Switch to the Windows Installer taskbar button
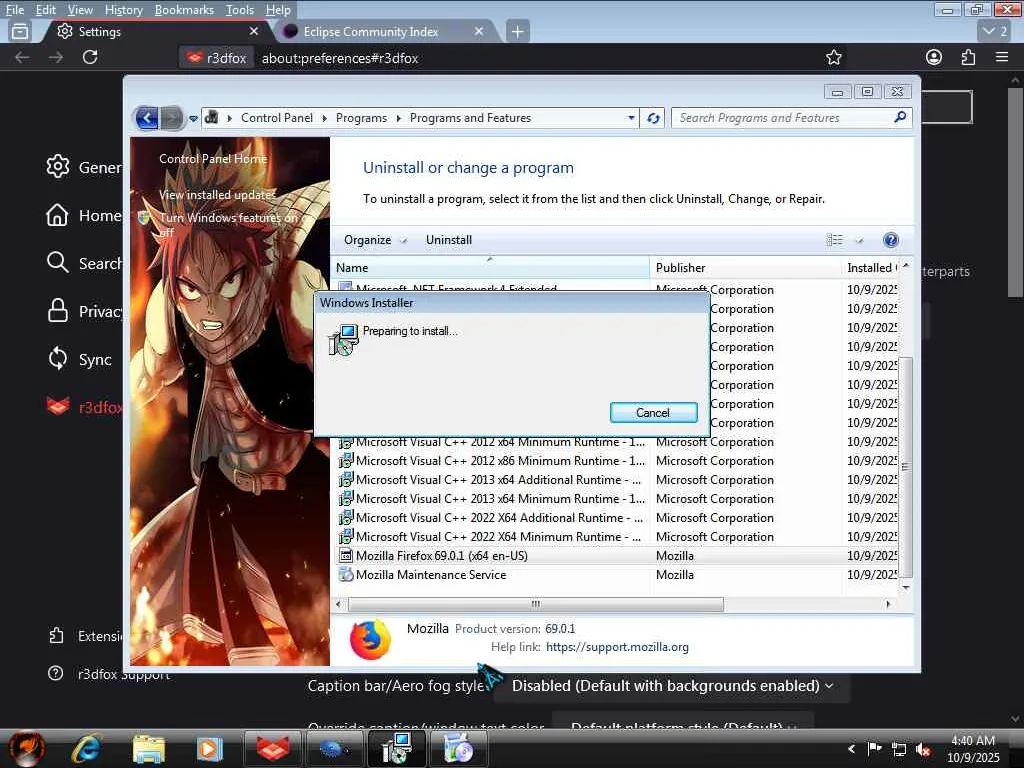 pyautogui.click(x=397, y=748)
